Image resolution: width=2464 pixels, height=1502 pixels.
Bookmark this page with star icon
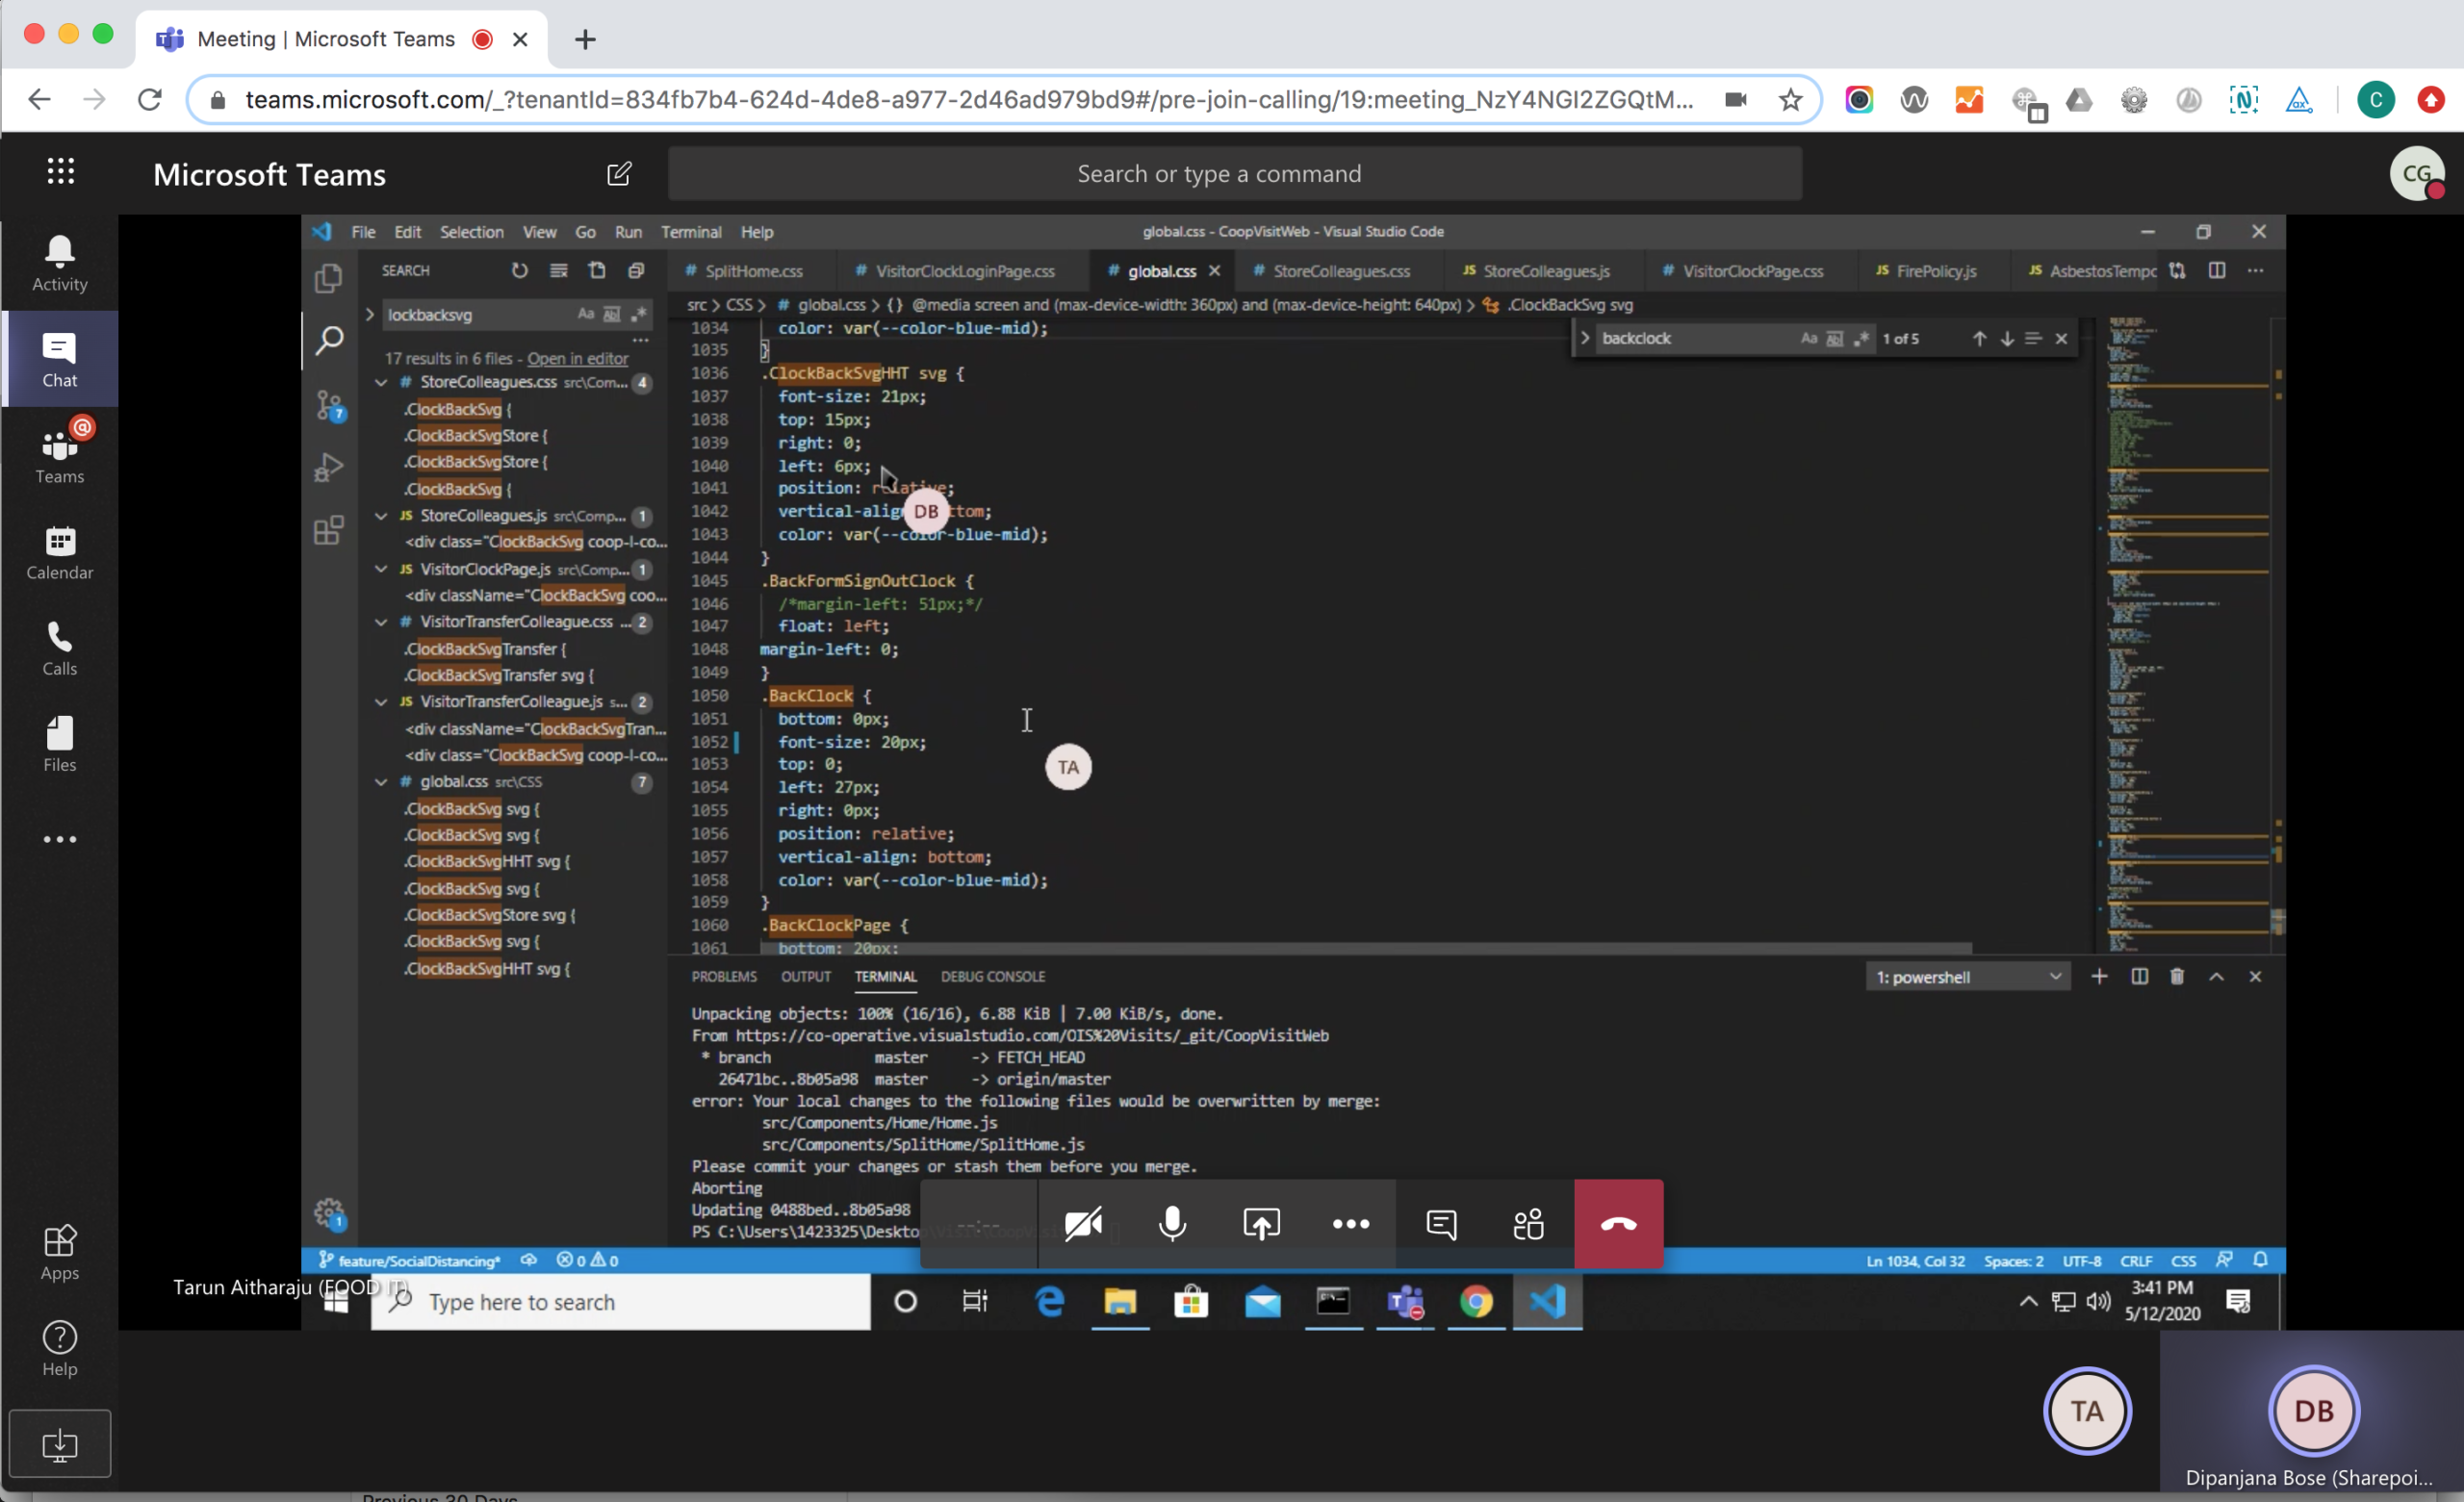(x=1790, y=100)
